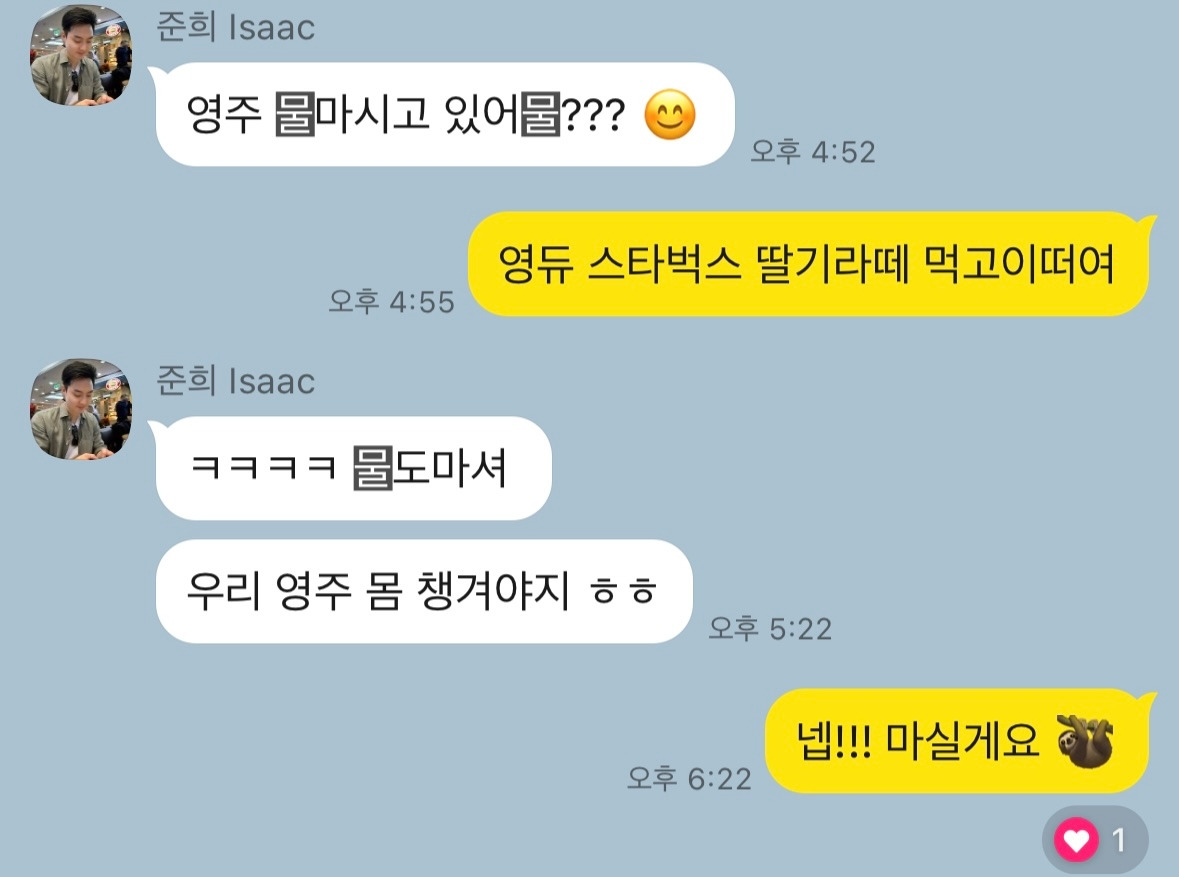Tap the smiling face emoji
Image resolution: width=1179 pixels, height=877 pixels.
[670, 114]
